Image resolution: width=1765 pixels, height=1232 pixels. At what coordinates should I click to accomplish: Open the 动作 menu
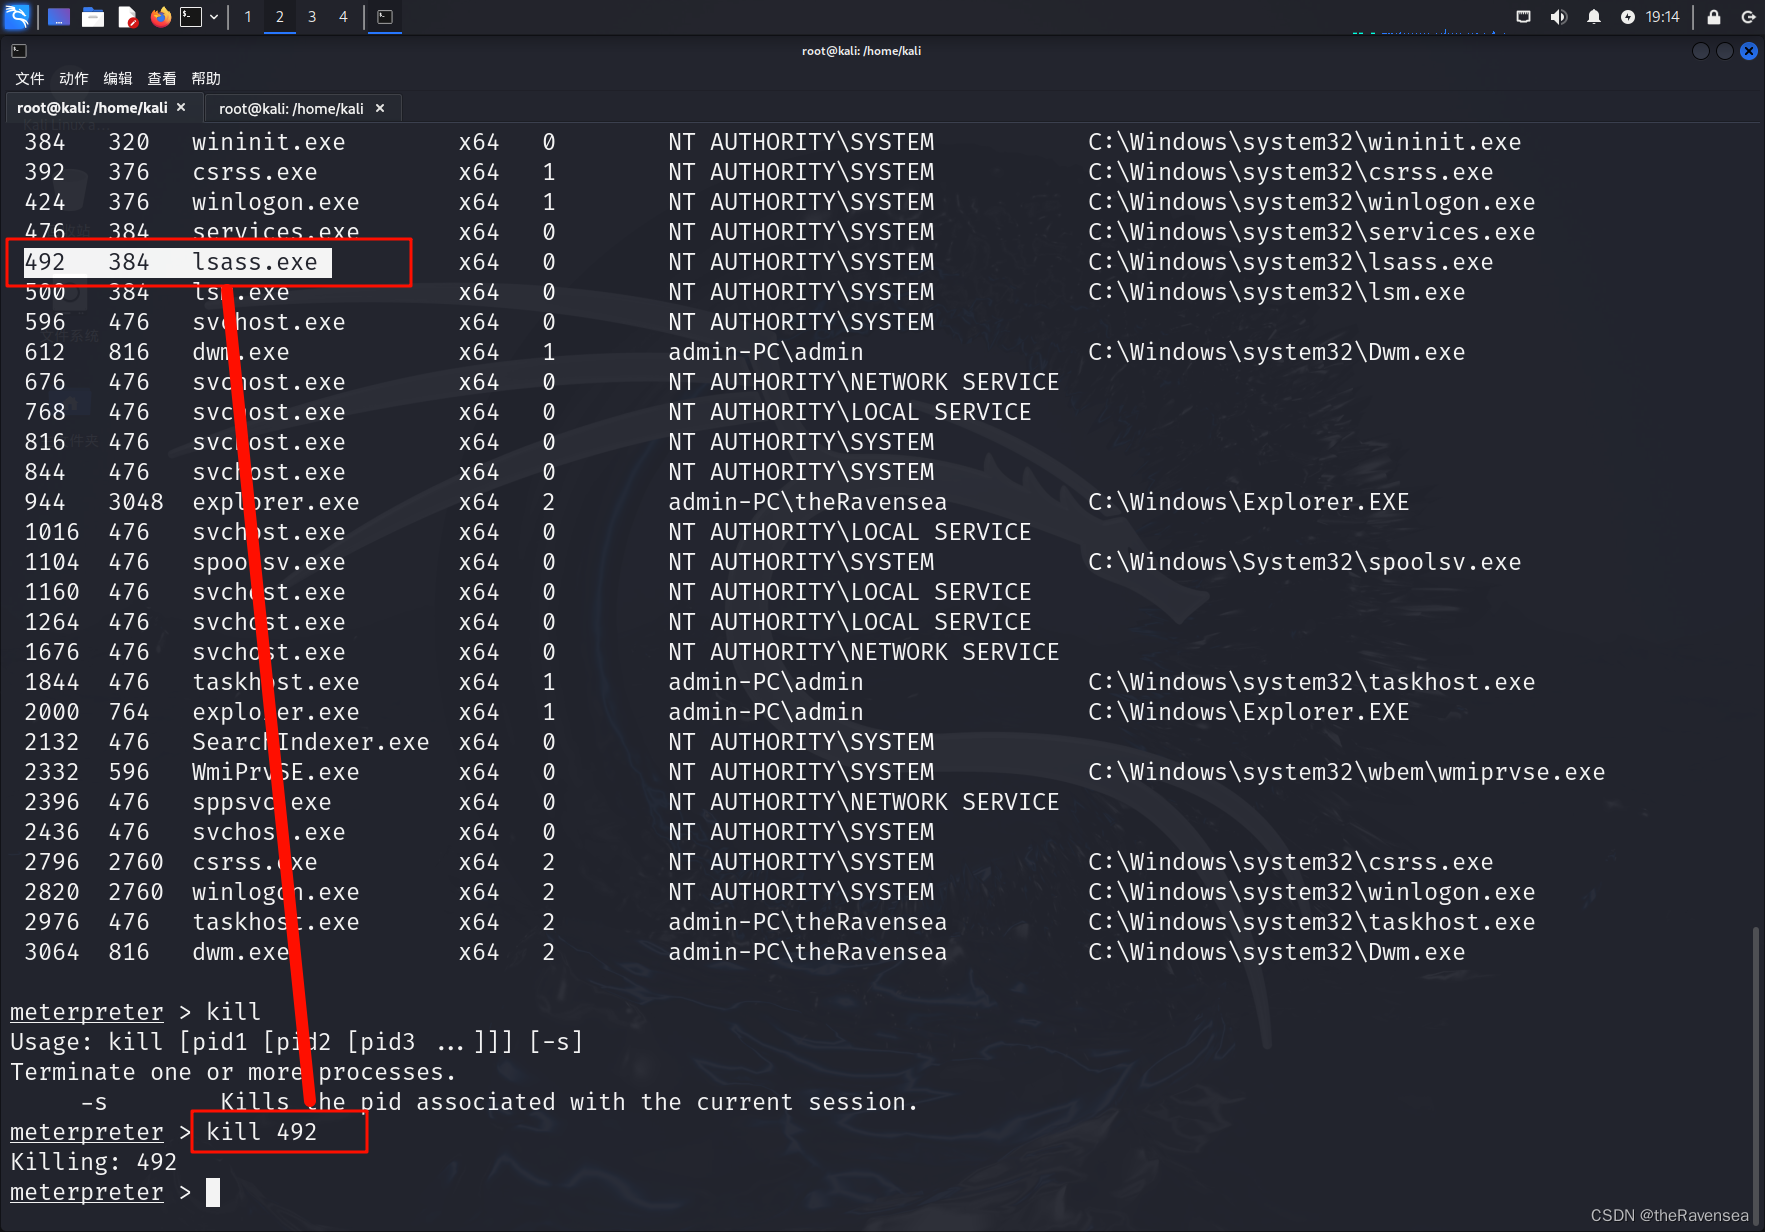coord(74,79)
